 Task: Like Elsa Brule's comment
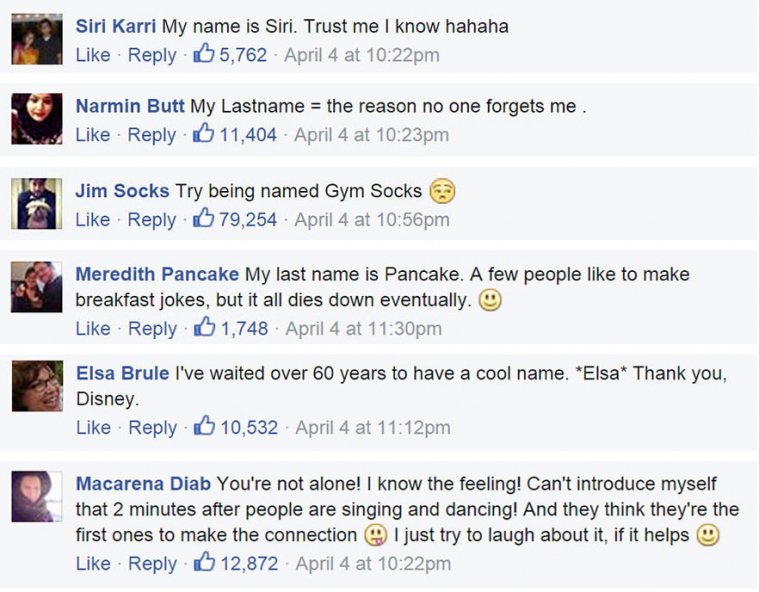pyautogui.click(x=93, y=428)
